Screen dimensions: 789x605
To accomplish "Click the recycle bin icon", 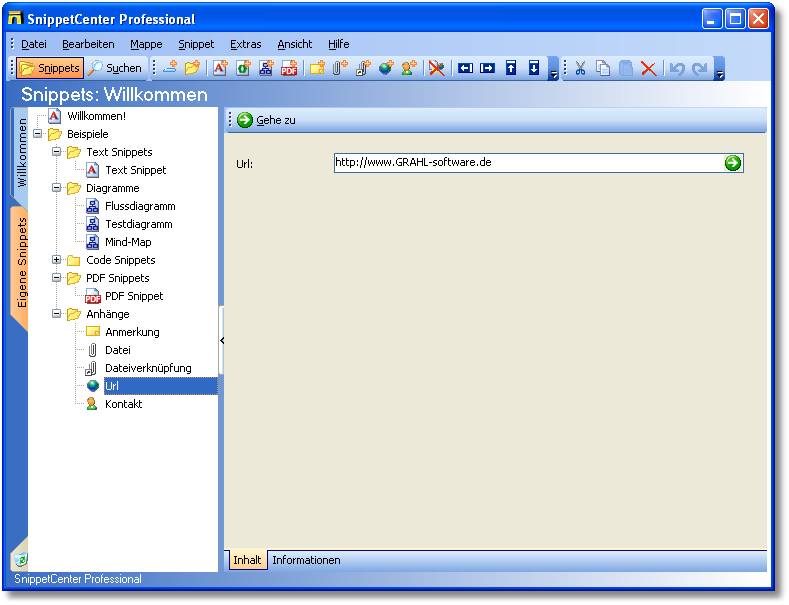I will [x=20, y=559].
